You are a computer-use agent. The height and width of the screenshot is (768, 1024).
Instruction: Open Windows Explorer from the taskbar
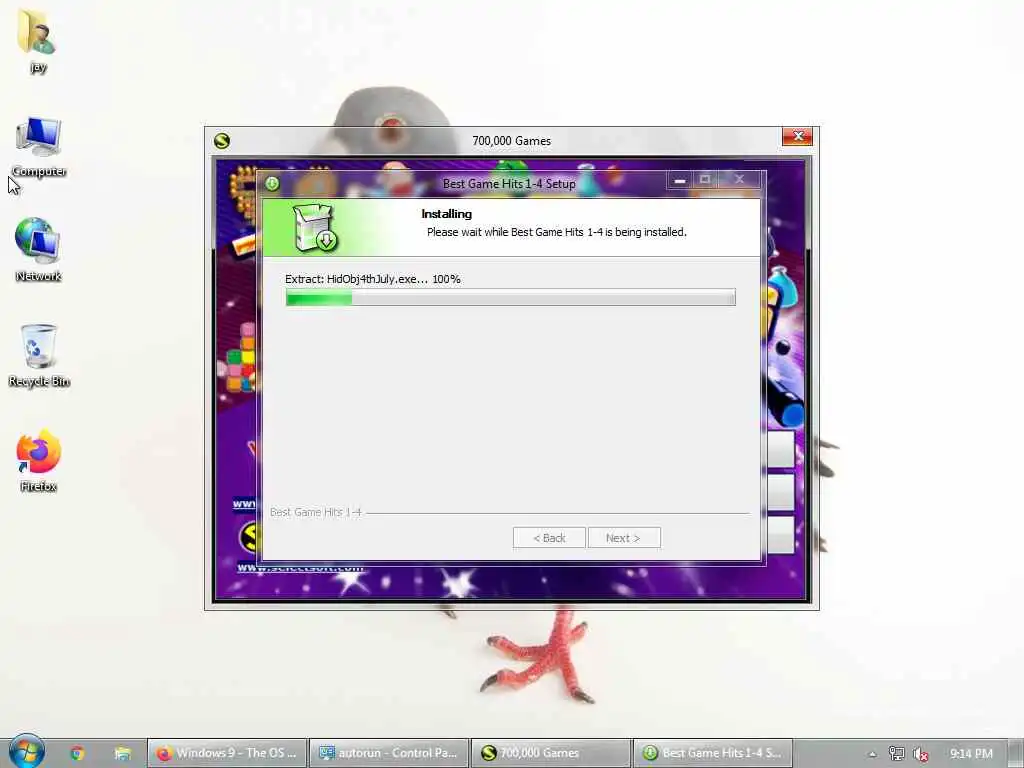(122, 753)
